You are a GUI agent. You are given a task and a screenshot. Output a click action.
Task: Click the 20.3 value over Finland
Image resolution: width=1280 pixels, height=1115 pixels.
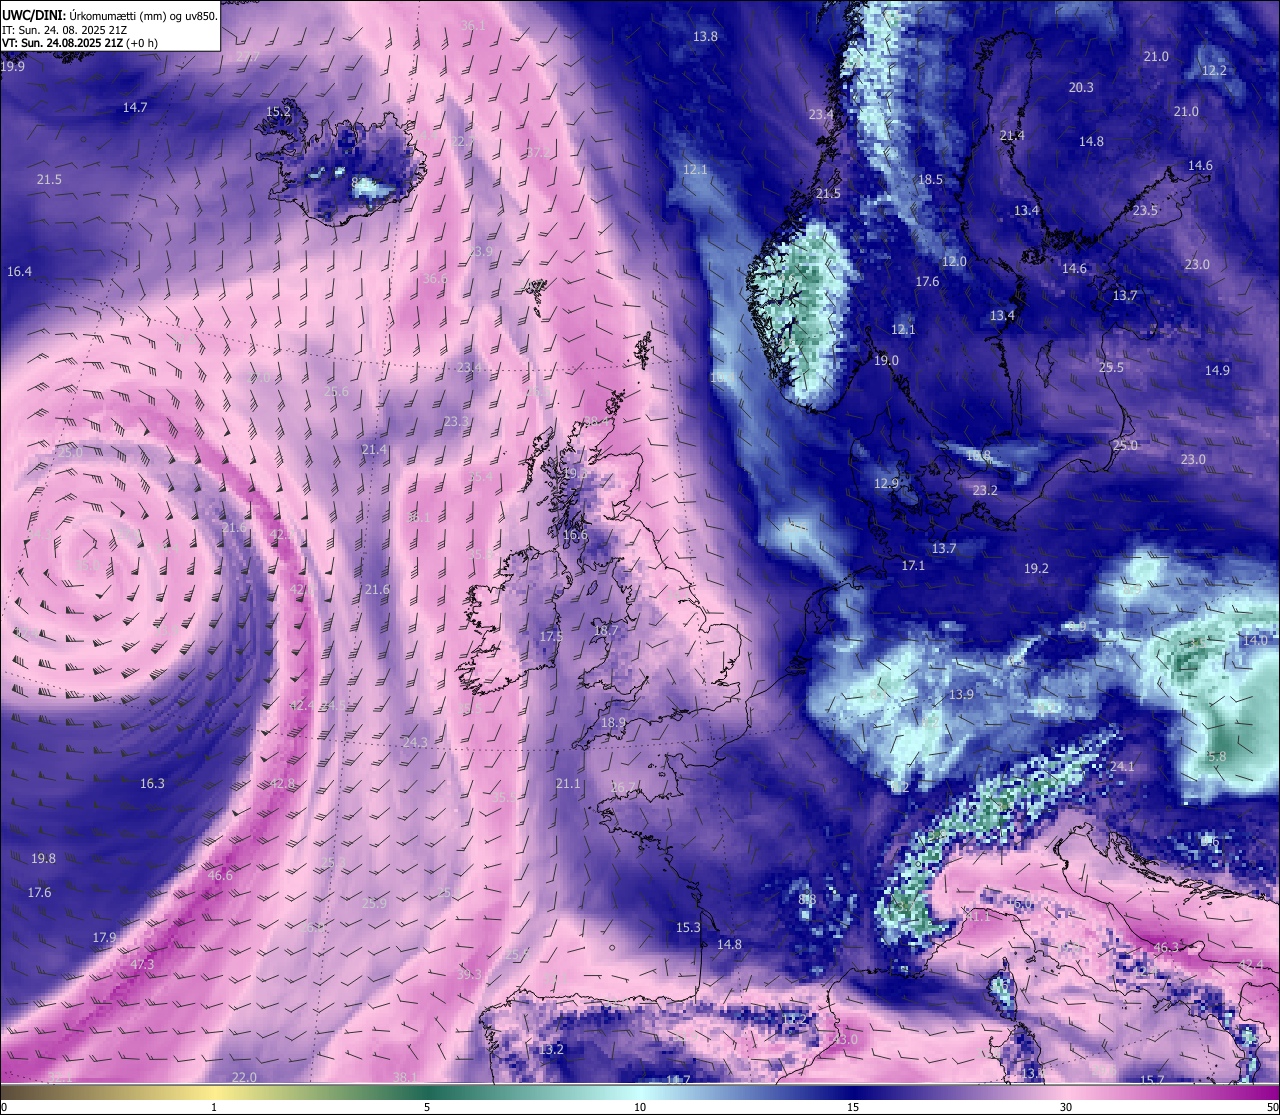click(1081, 88)
